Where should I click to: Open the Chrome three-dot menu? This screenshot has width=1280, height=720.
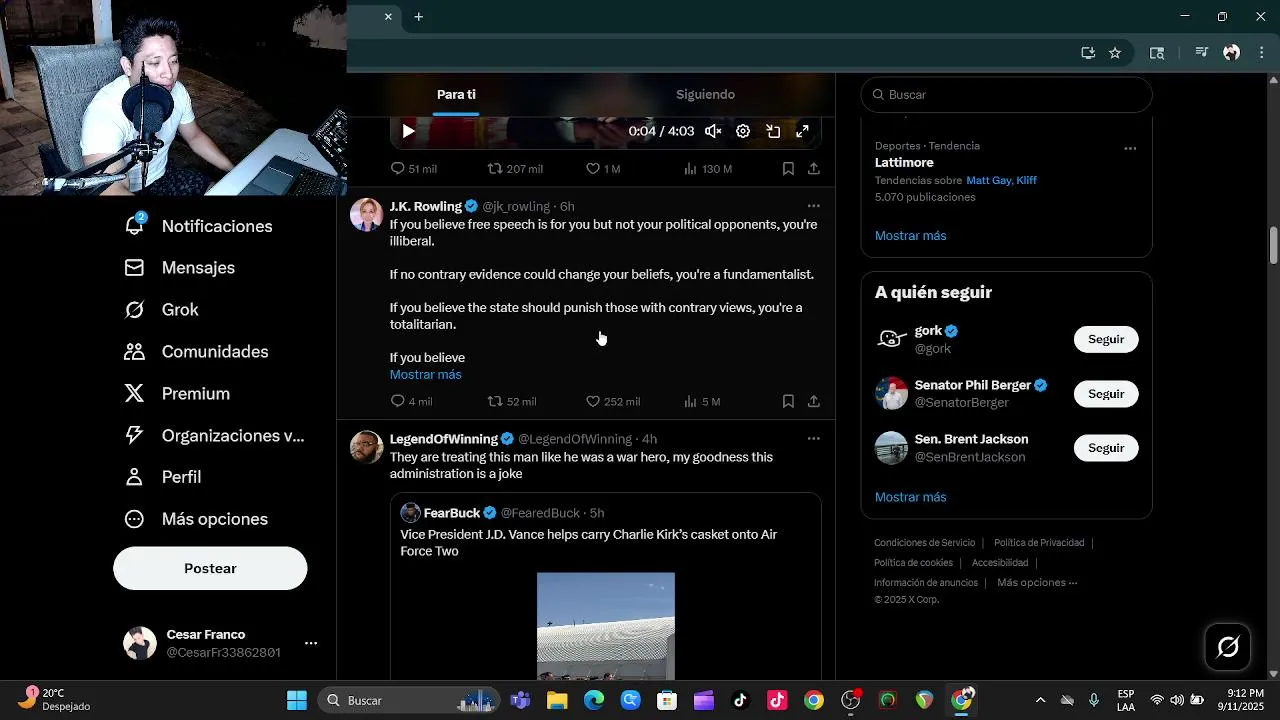pyautogui.click(x=1260, y=53)
